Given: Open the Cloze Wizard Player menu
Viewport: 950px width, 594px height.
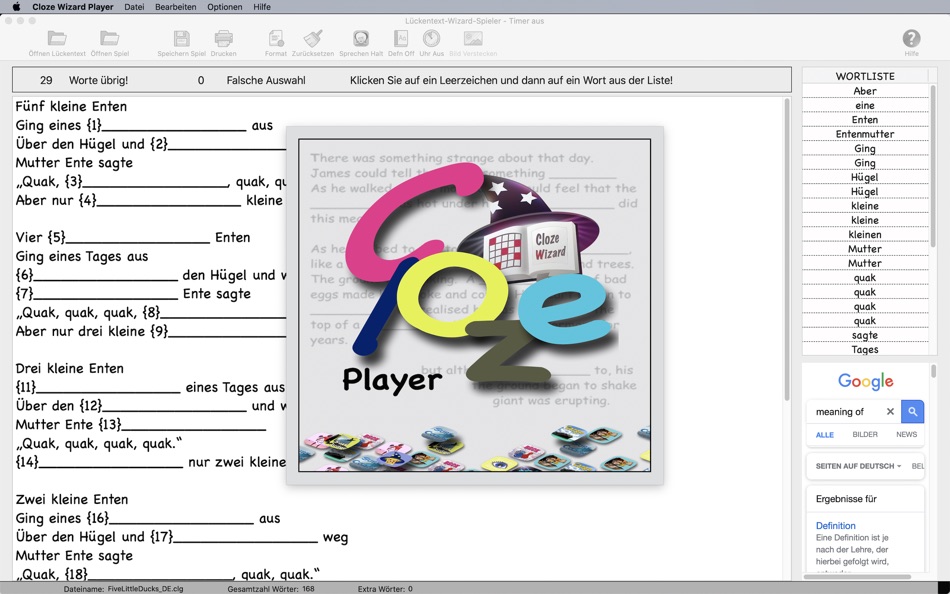Looking at the screenshot, I should 73,7.
